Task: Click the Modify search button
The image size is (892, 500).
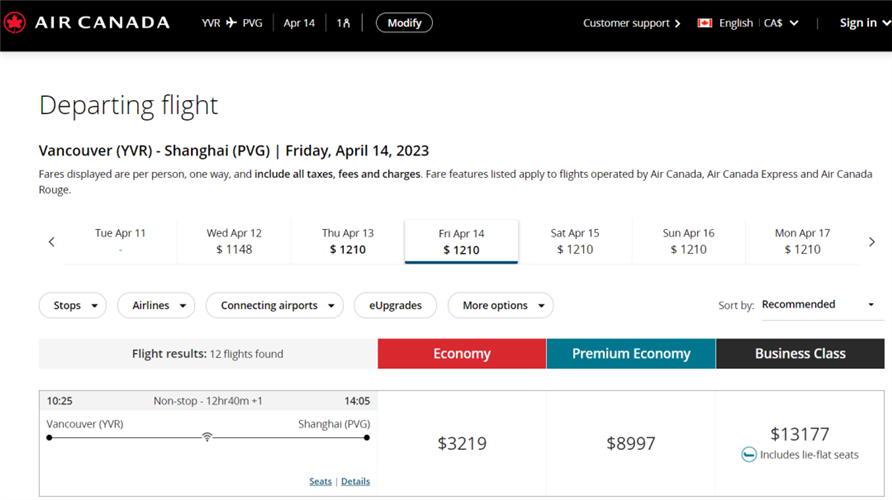Action: point(404,23)
